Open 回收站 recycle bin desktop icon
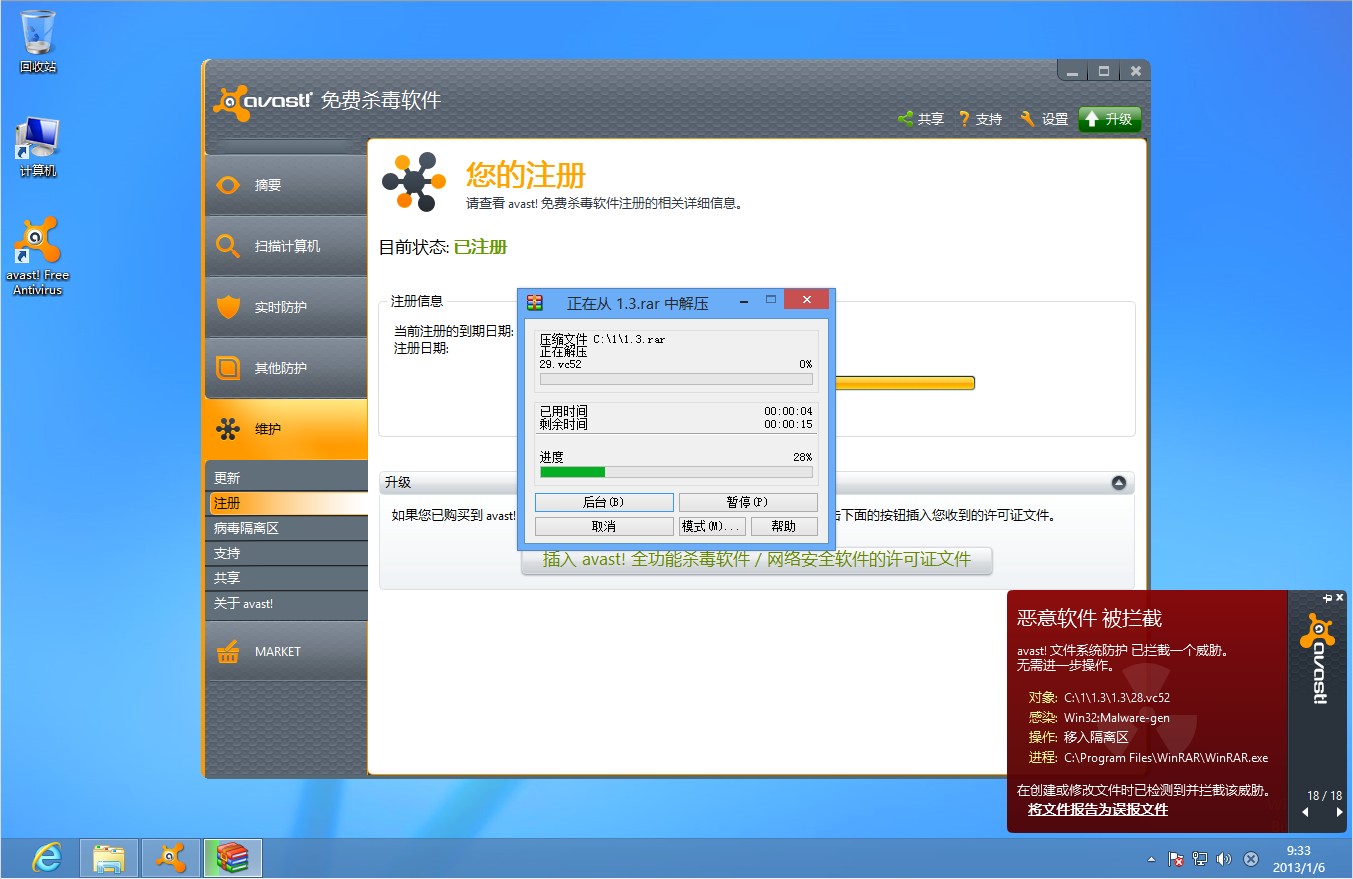The width and height of the screenshot is (1353, 879). pyautogui.click(x=38, y=42)
